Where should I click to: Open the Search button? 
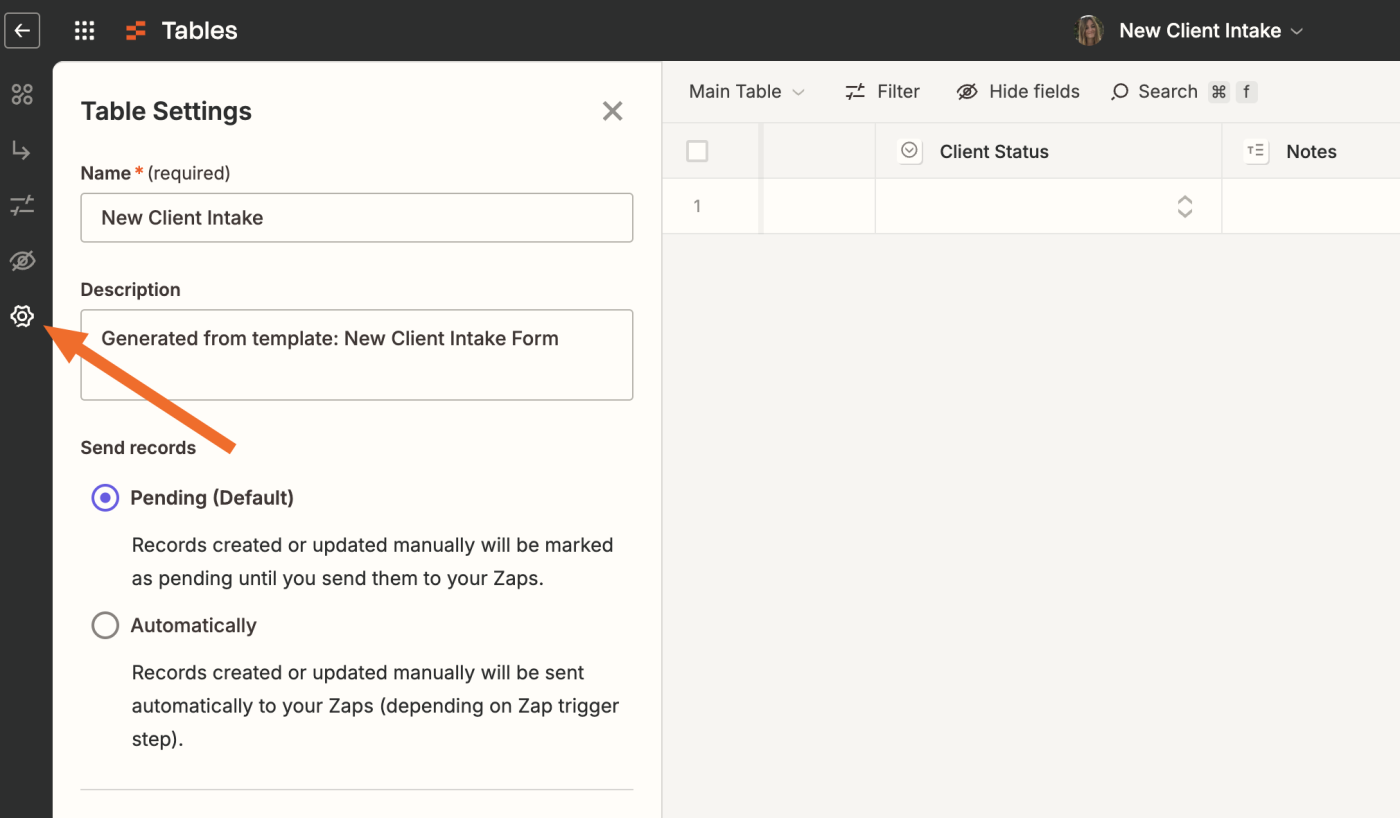(x=1155, y=92)
